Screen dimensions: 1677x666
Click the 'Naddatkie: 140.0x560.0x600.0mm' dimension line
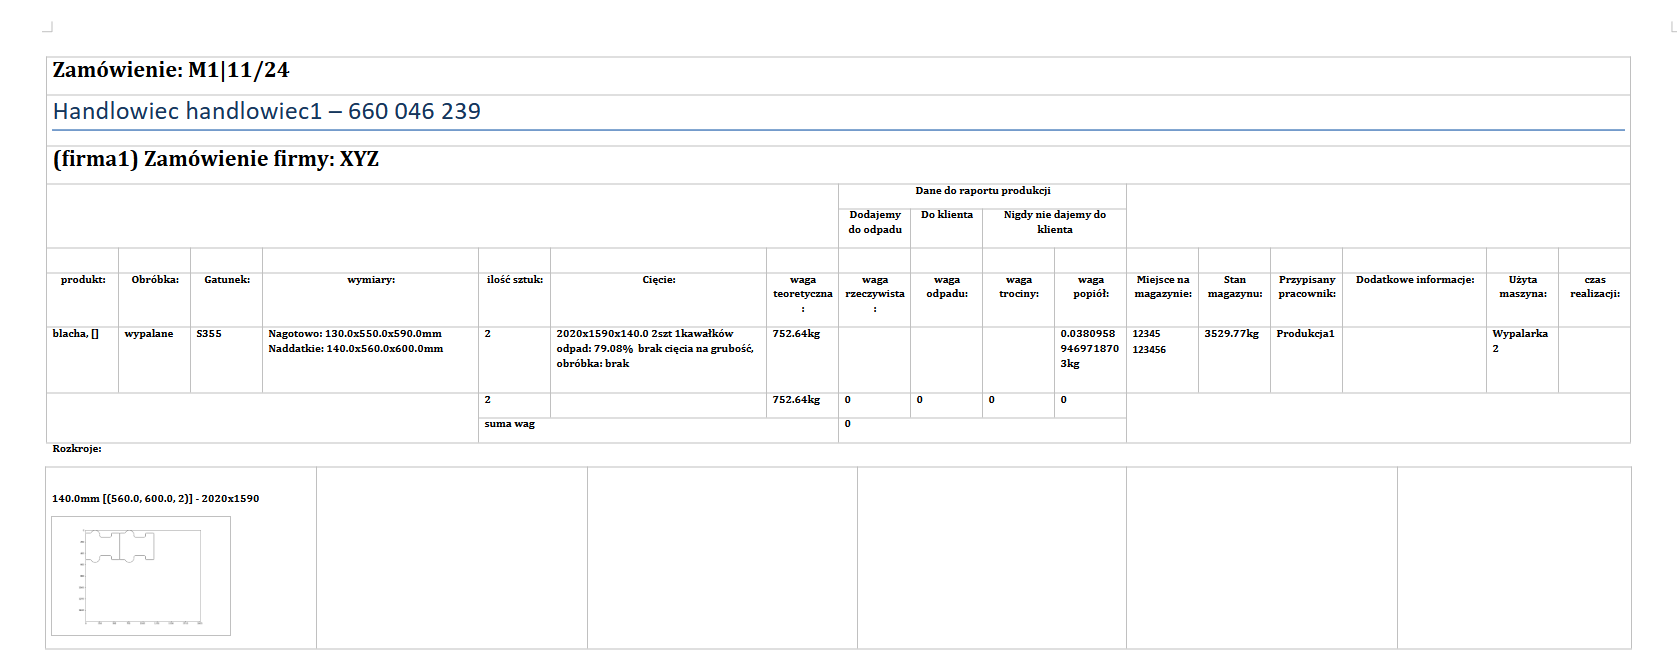point(356,349)
